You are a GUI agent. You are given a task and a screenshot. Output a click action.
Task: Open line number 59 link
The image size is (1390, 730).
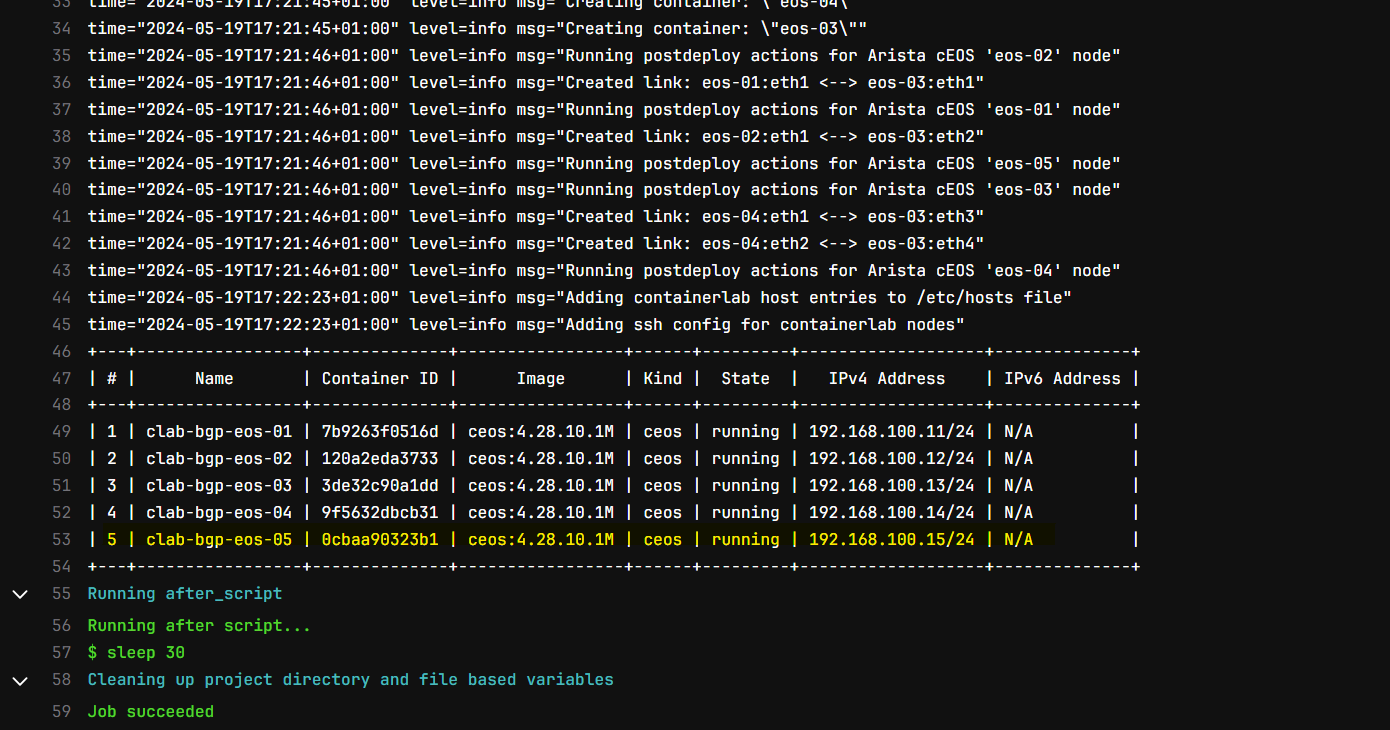[61, 711]
